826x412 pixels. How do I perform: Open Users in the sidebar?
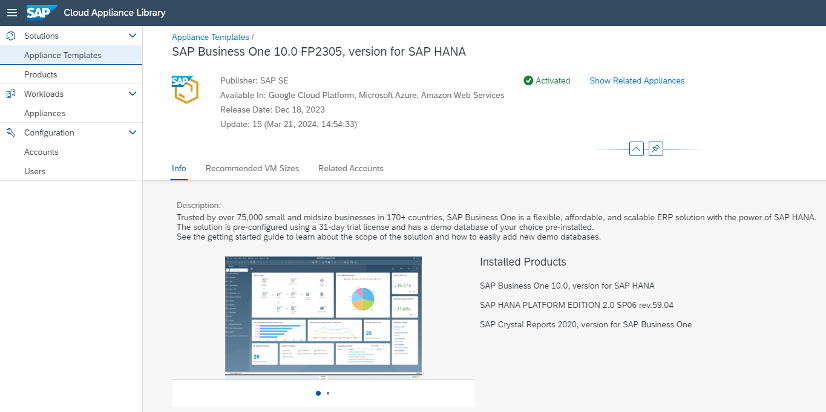(x=71, y=171)
